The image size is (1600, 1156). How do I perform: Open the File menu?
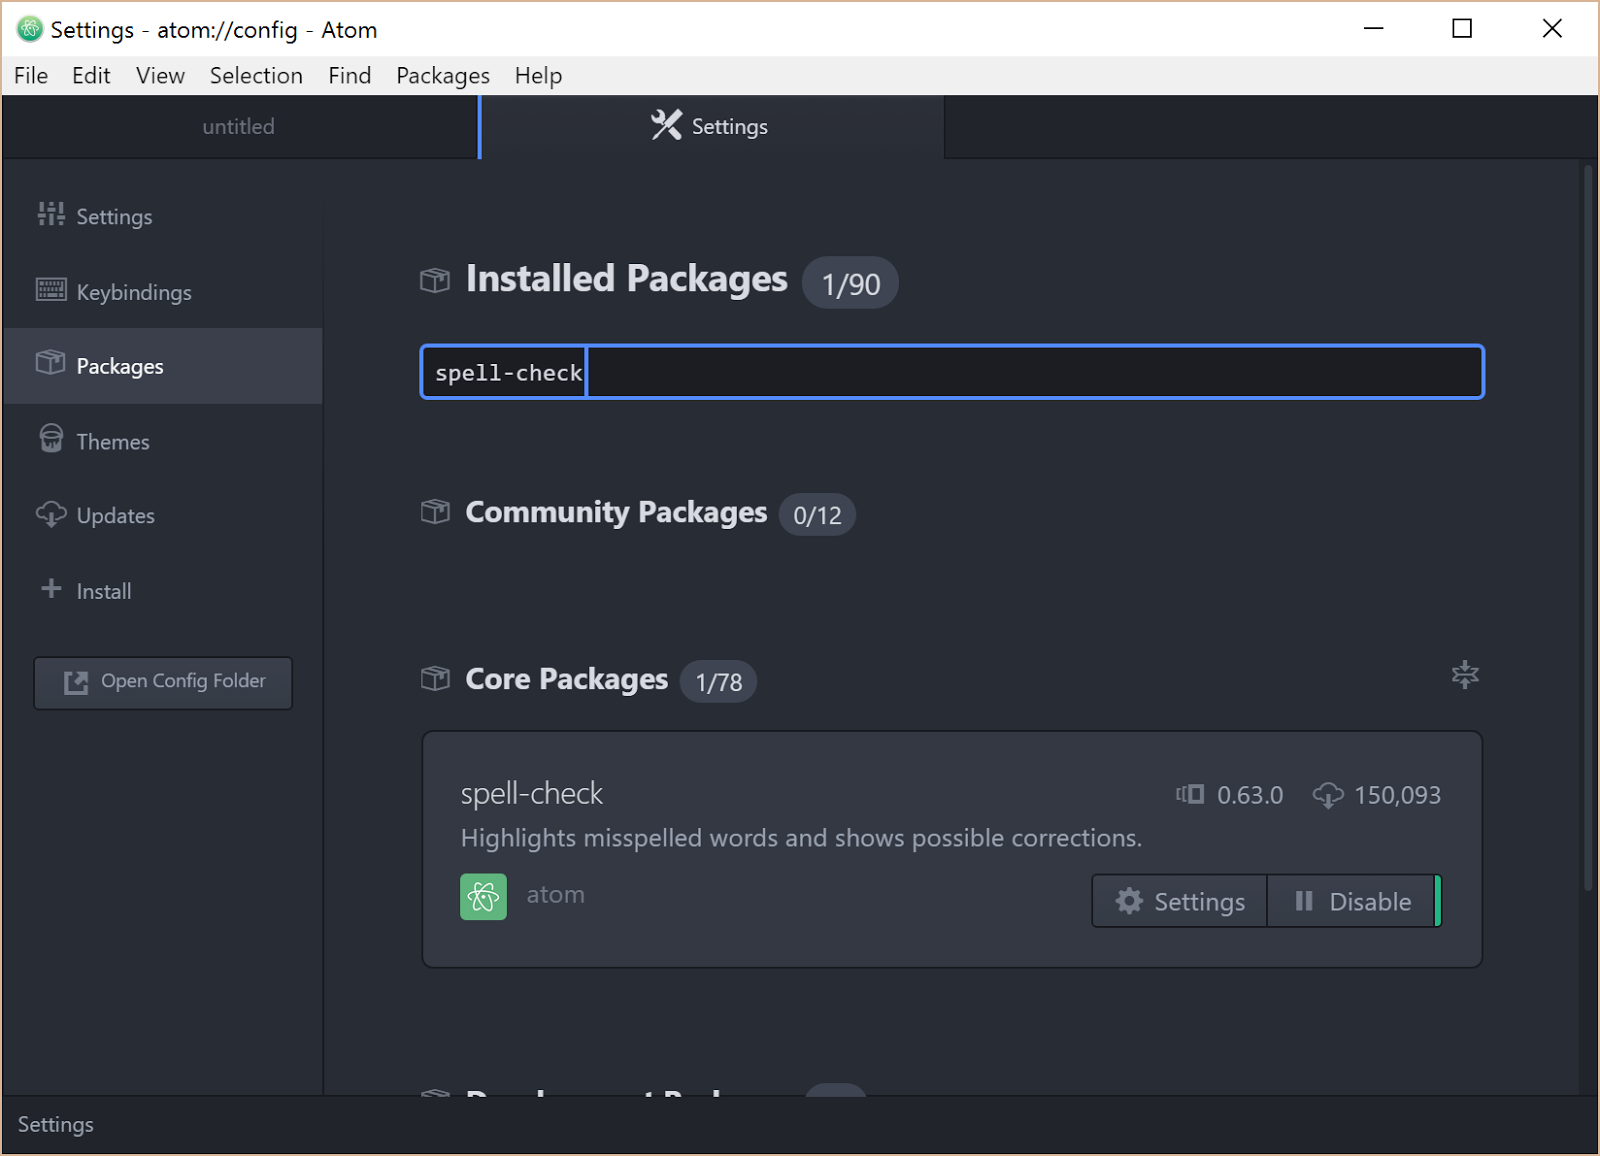tap(31, 76)
